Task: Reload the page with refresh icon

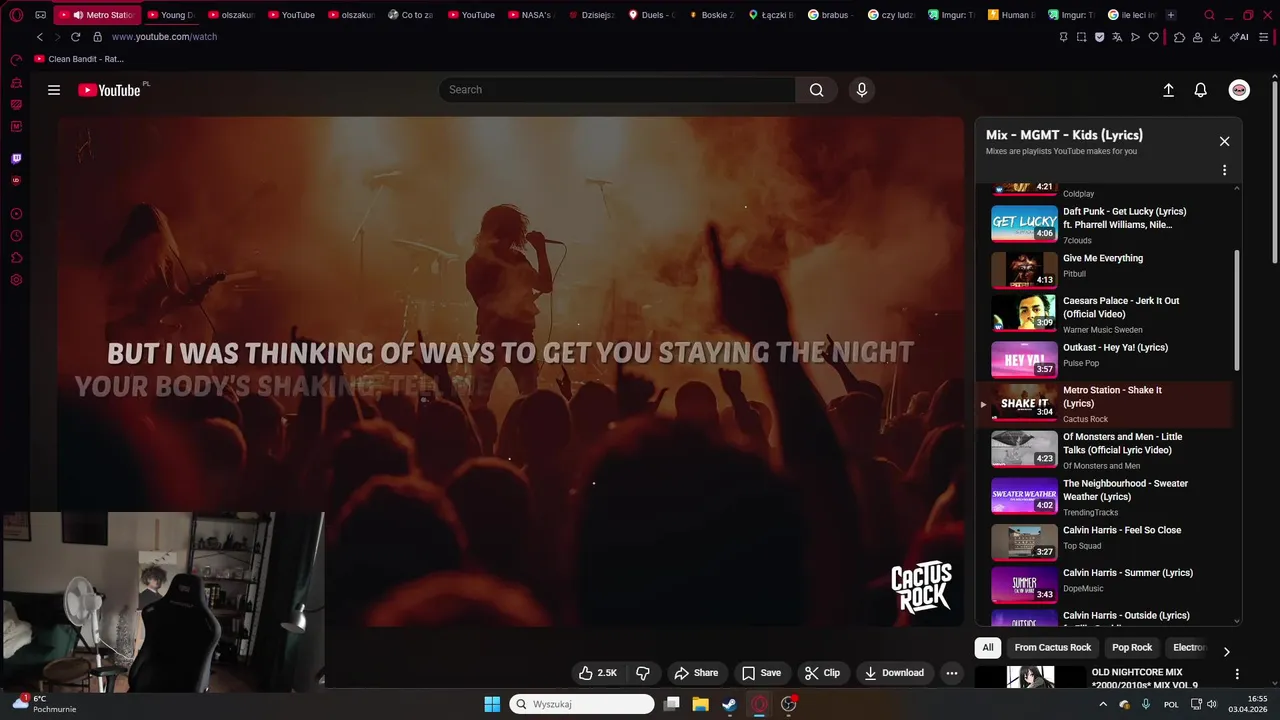Action: coord(77,37)
